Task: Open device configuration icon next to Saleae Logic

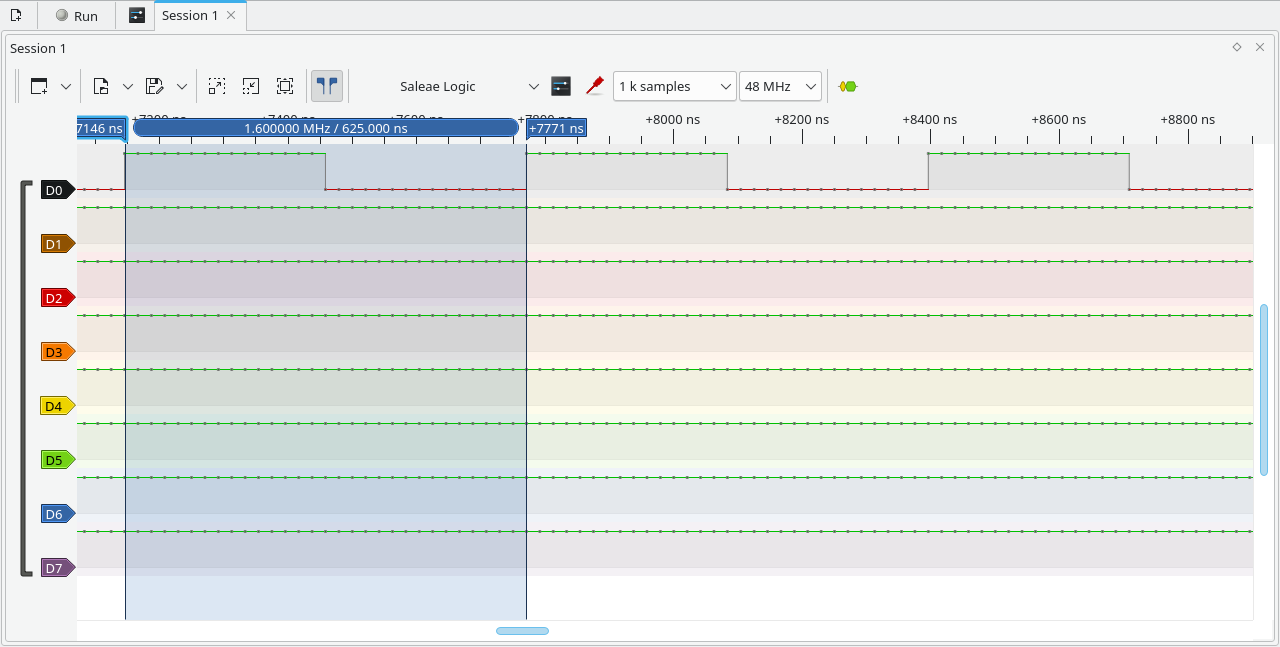Action: pos(561,86)
